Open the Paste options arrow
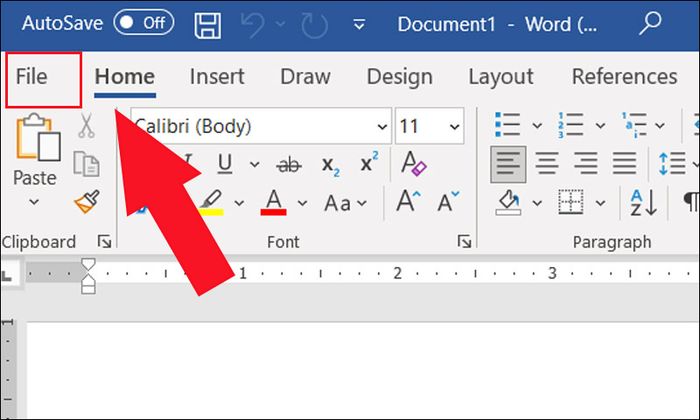The width and height of the screenshot is (700, 420). click(34, 202)
